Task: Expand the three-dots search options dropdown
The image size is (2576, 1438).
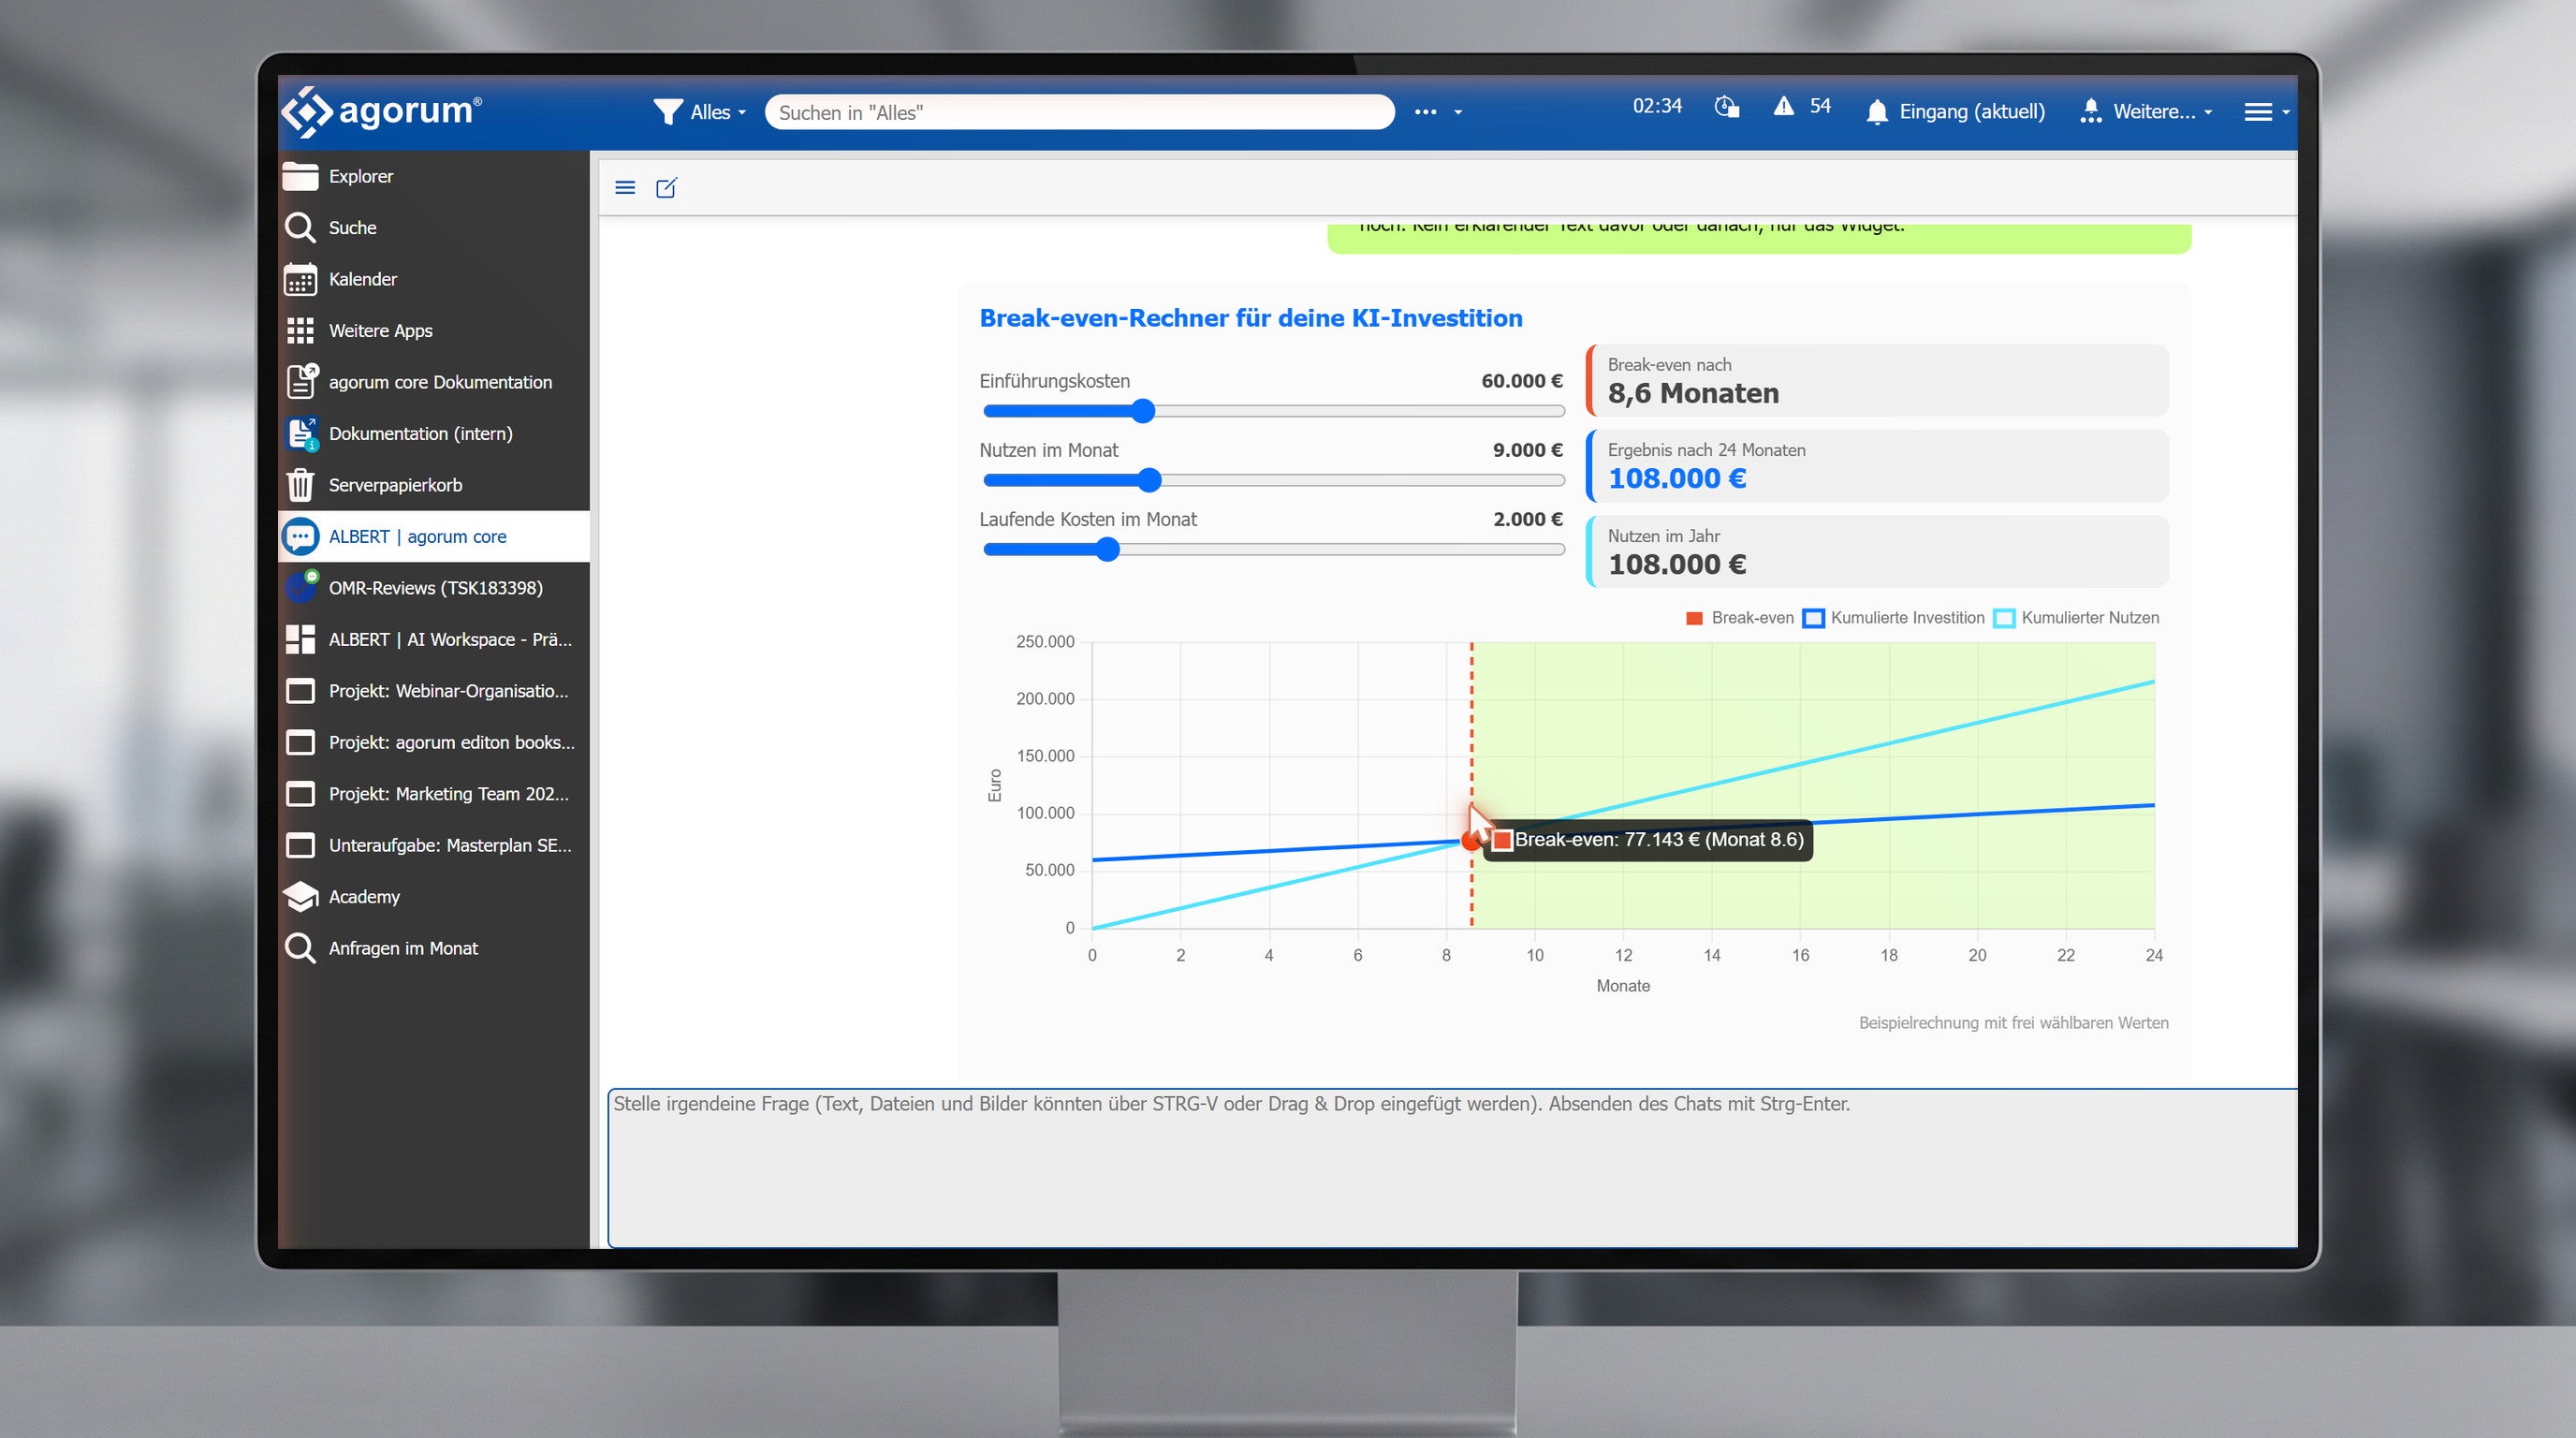Action: click(1438, 112)
